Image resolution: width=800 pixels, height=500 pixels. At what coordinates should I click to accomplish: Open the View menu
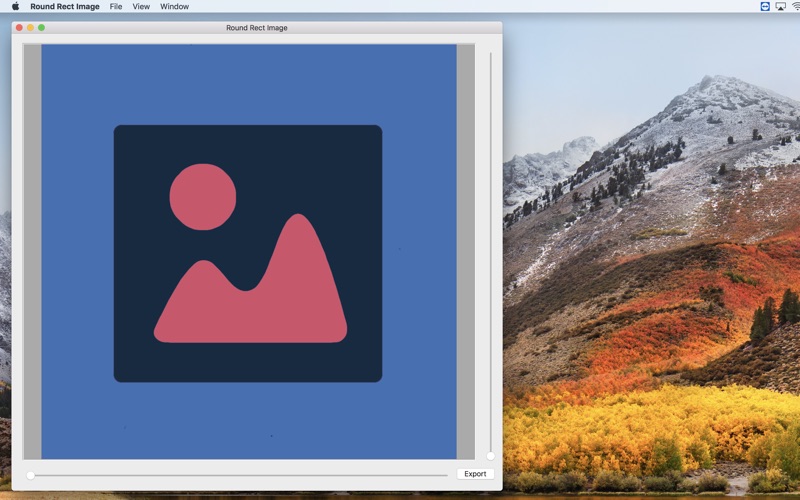tap(141, 7)
